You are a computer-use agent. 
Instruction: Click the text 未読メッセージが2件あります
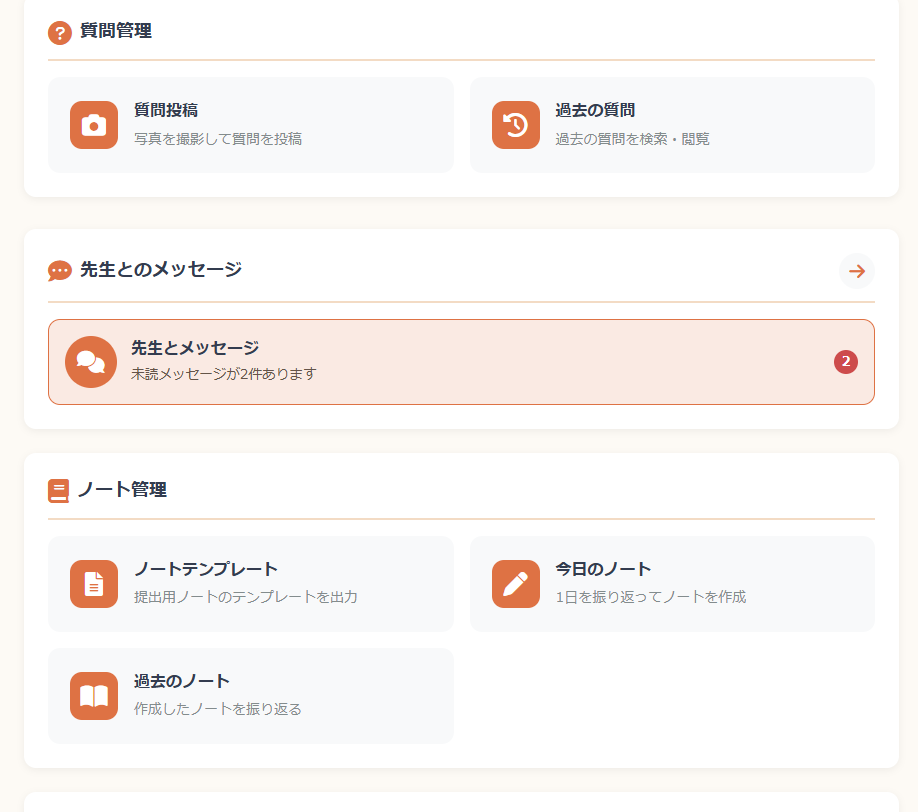click(224, 374)
